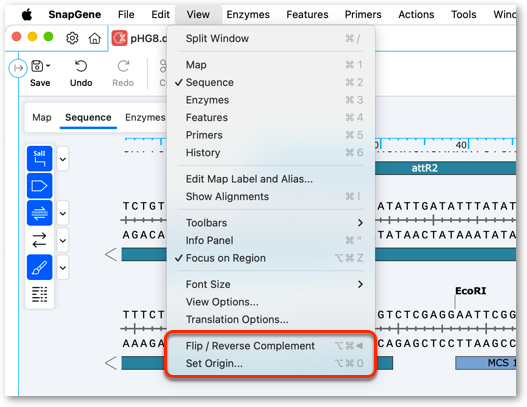Expand dropdown next to SalI enzymes button
527x407 pixels.
pyautogui.click(x=63, y=159)
